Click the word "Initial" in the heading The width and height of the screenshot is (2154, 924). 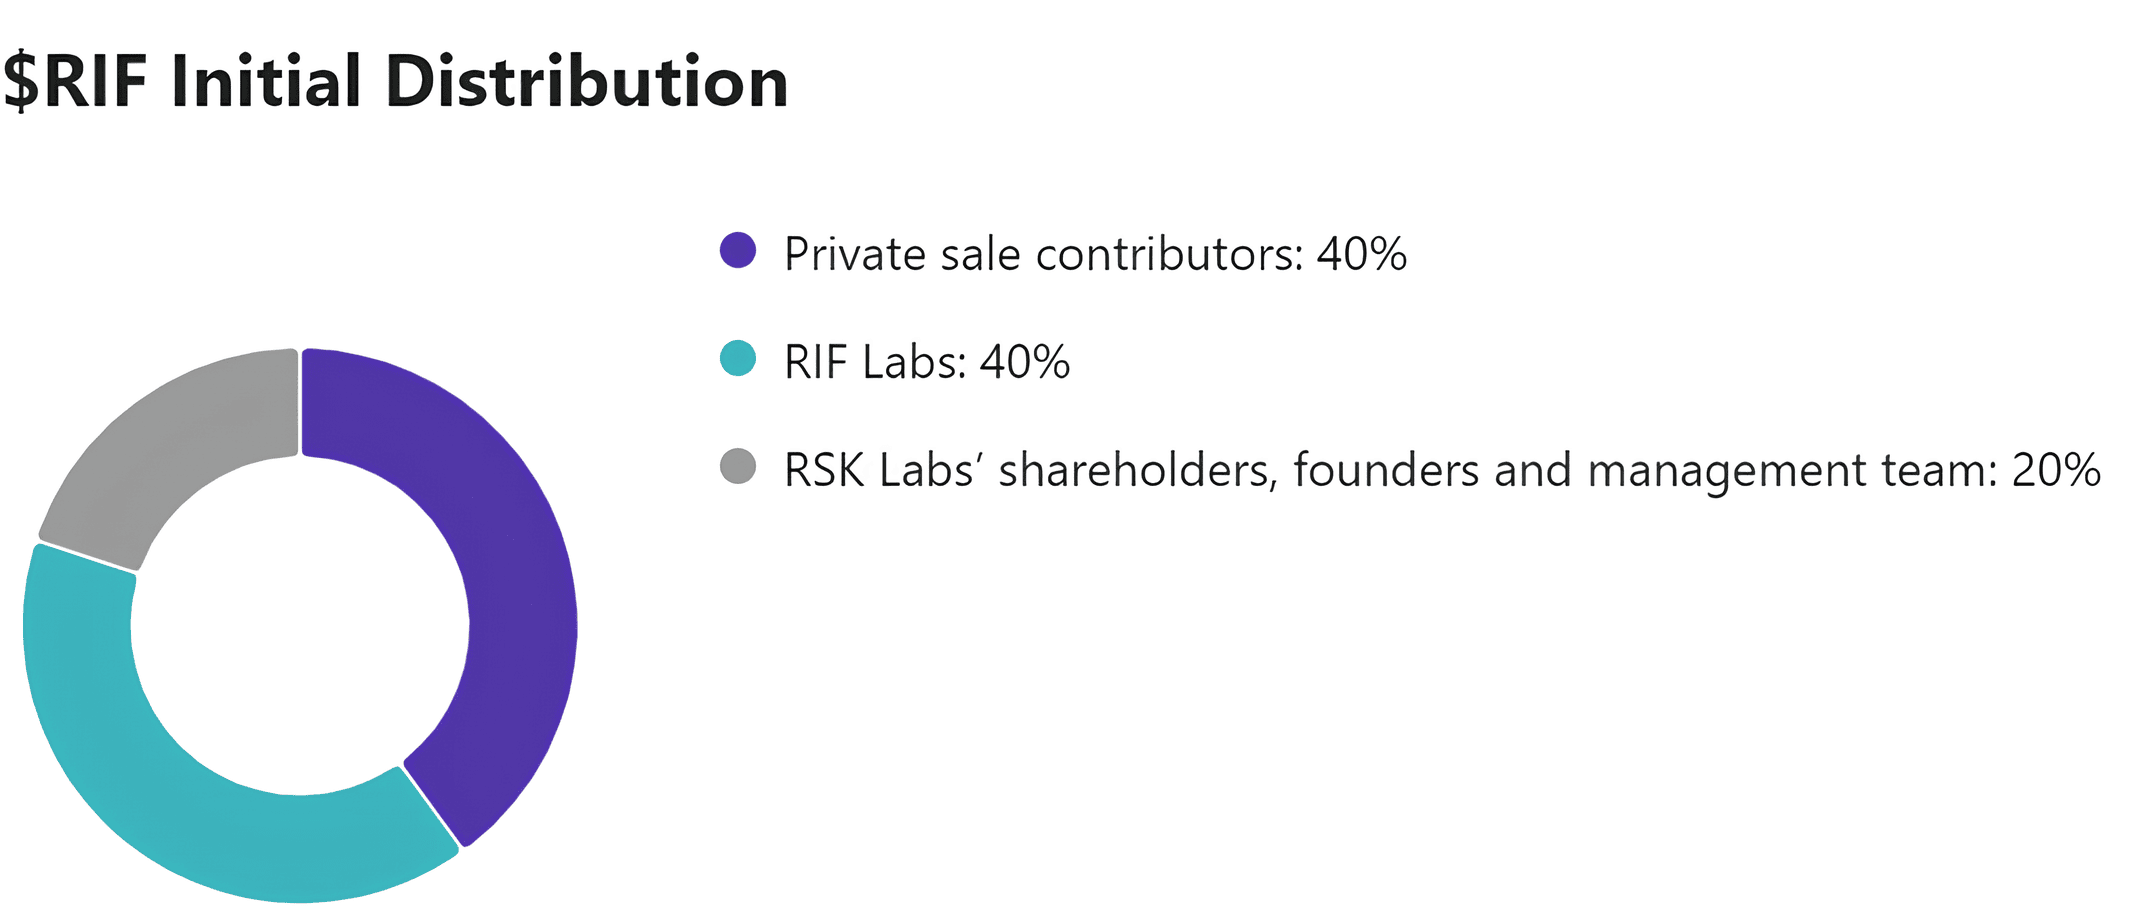[x=266, y=82]
